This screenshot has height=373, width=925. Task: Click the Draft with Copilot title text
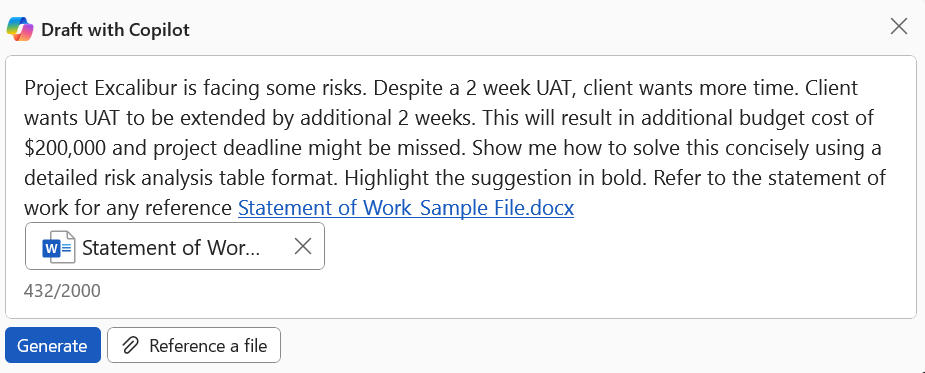(116, 30)
